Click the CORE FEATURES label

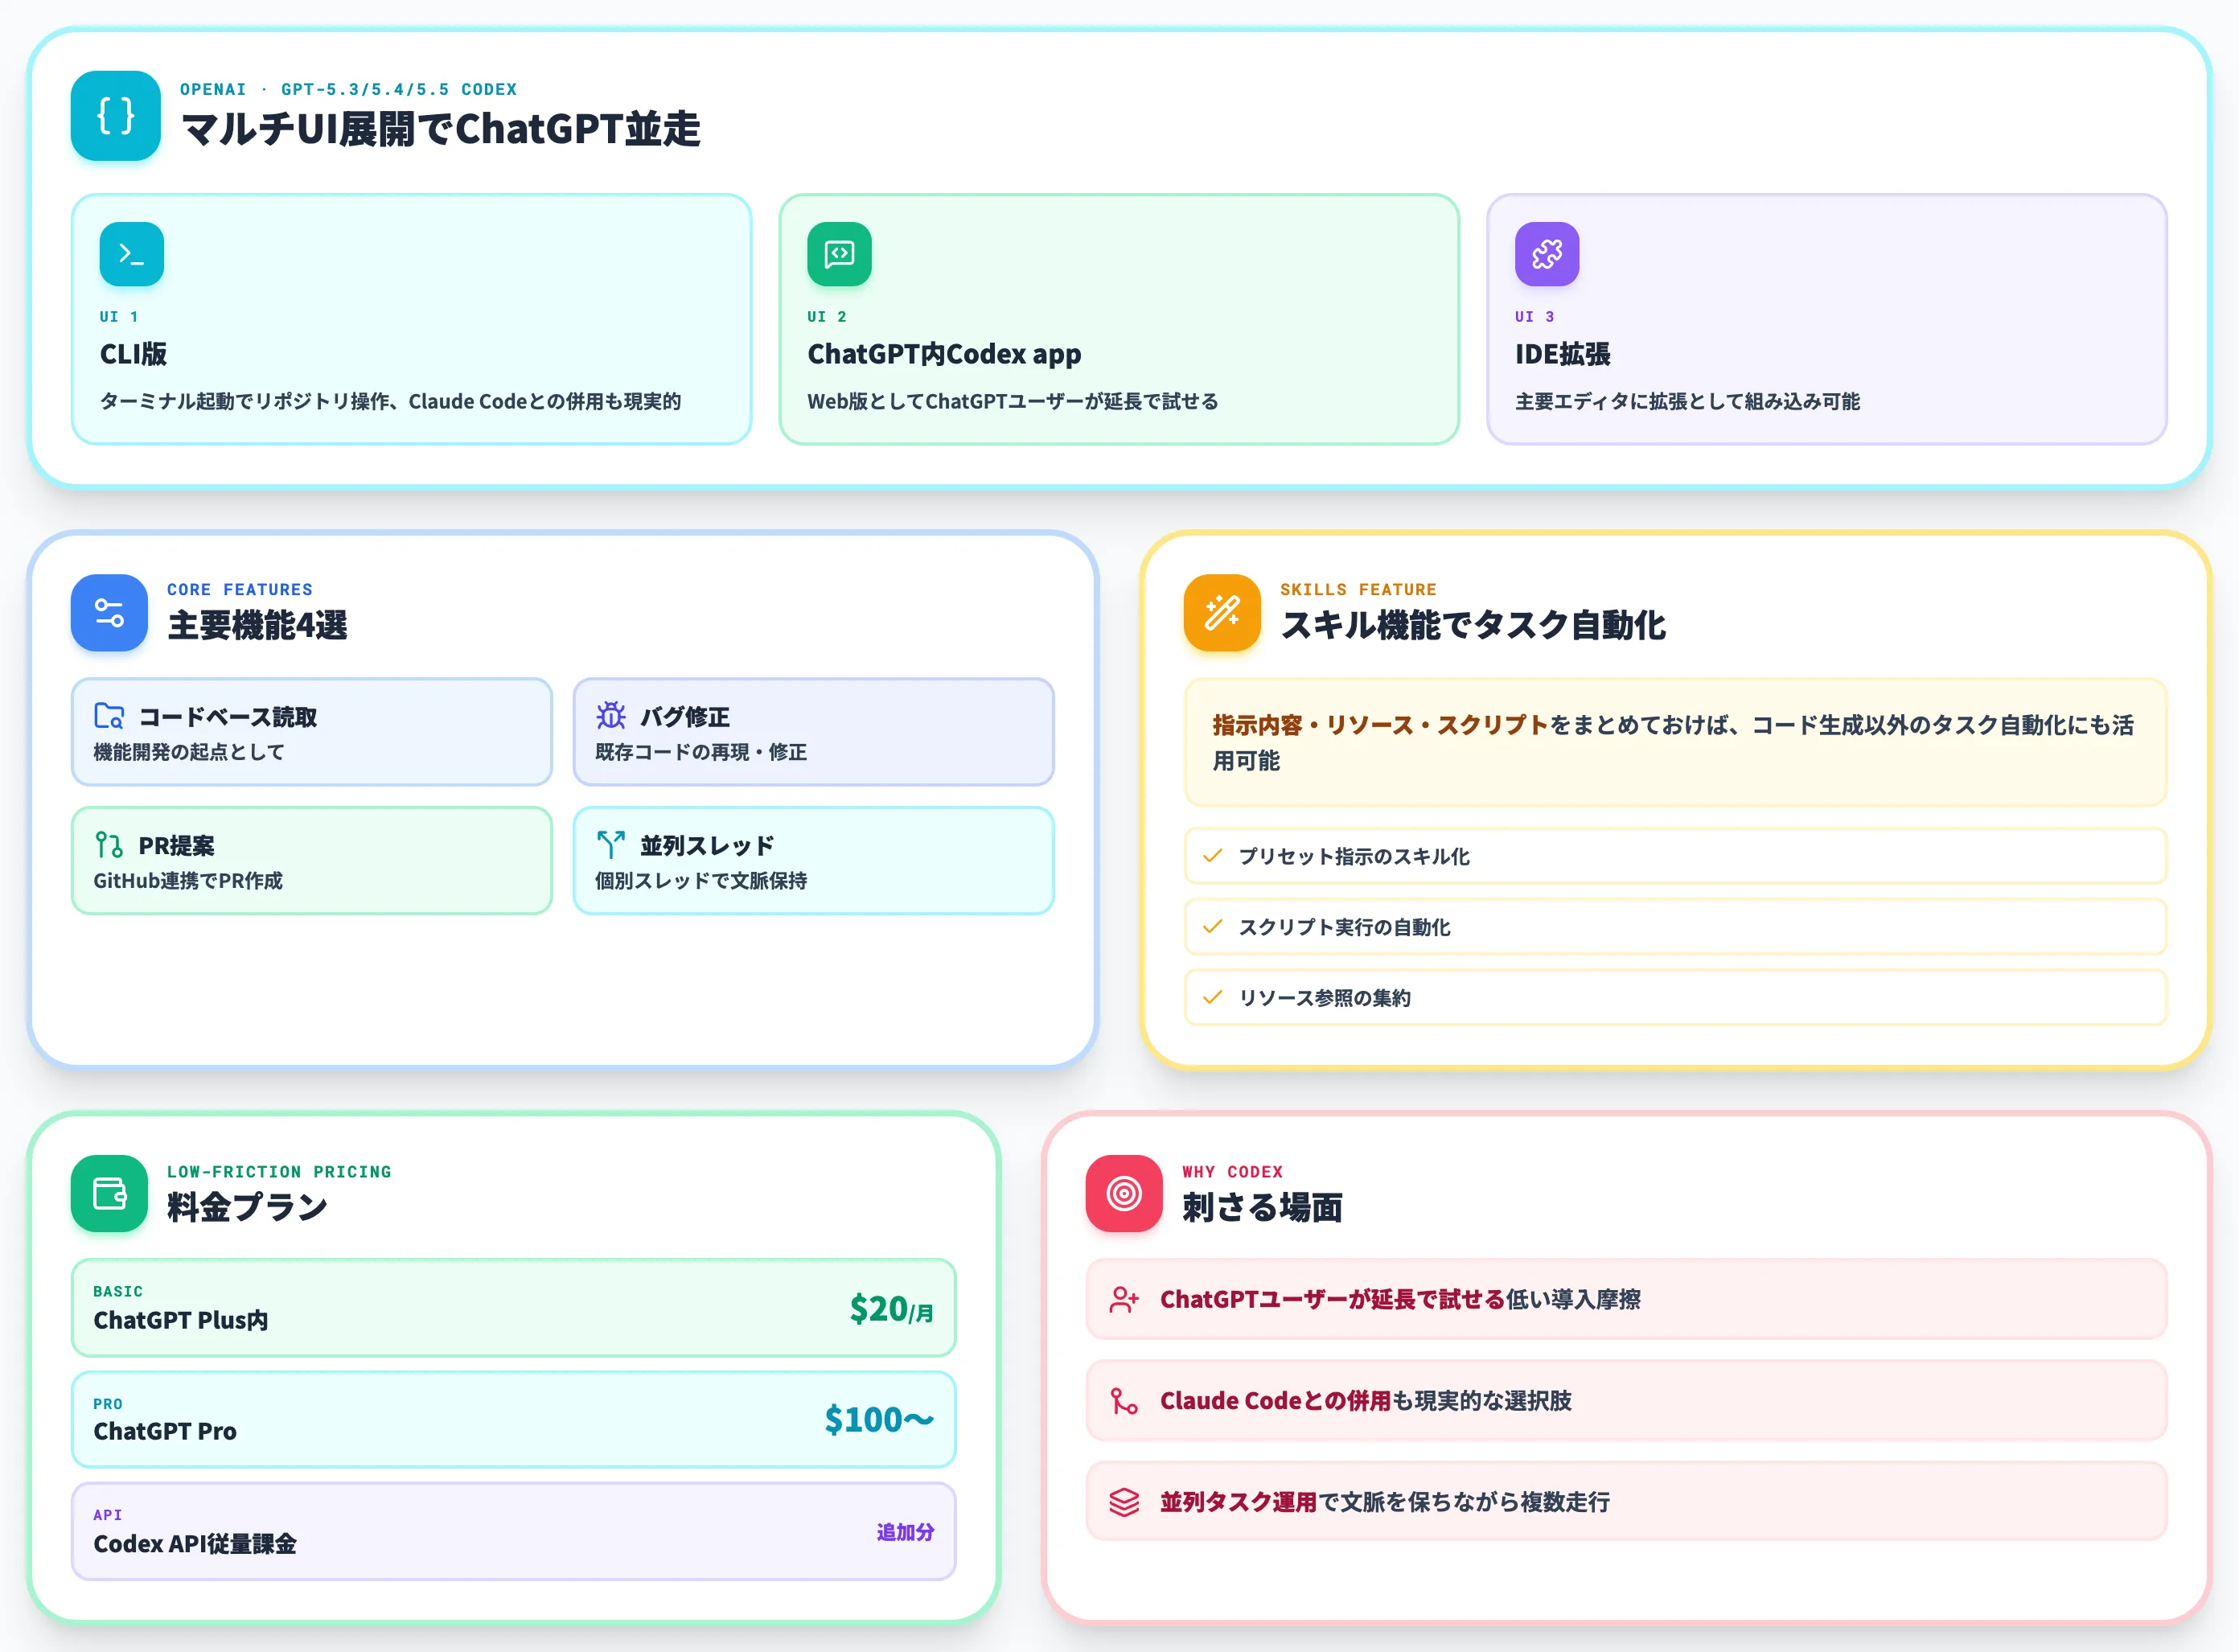[240, 589]
